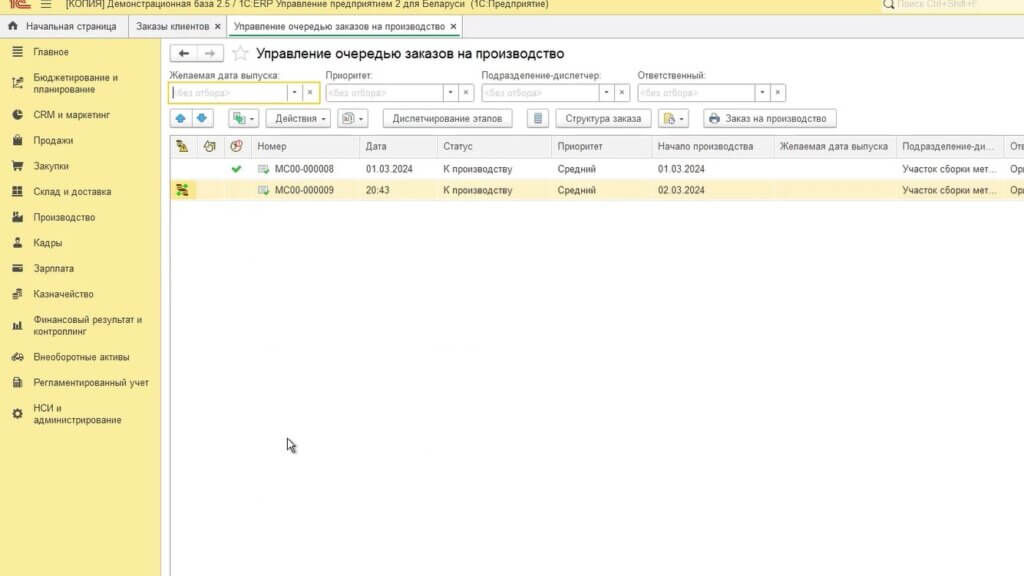Switch to the Заказы клиентов tab
Viewport: 1024px width, 576px height.
[x=173, y=26]
